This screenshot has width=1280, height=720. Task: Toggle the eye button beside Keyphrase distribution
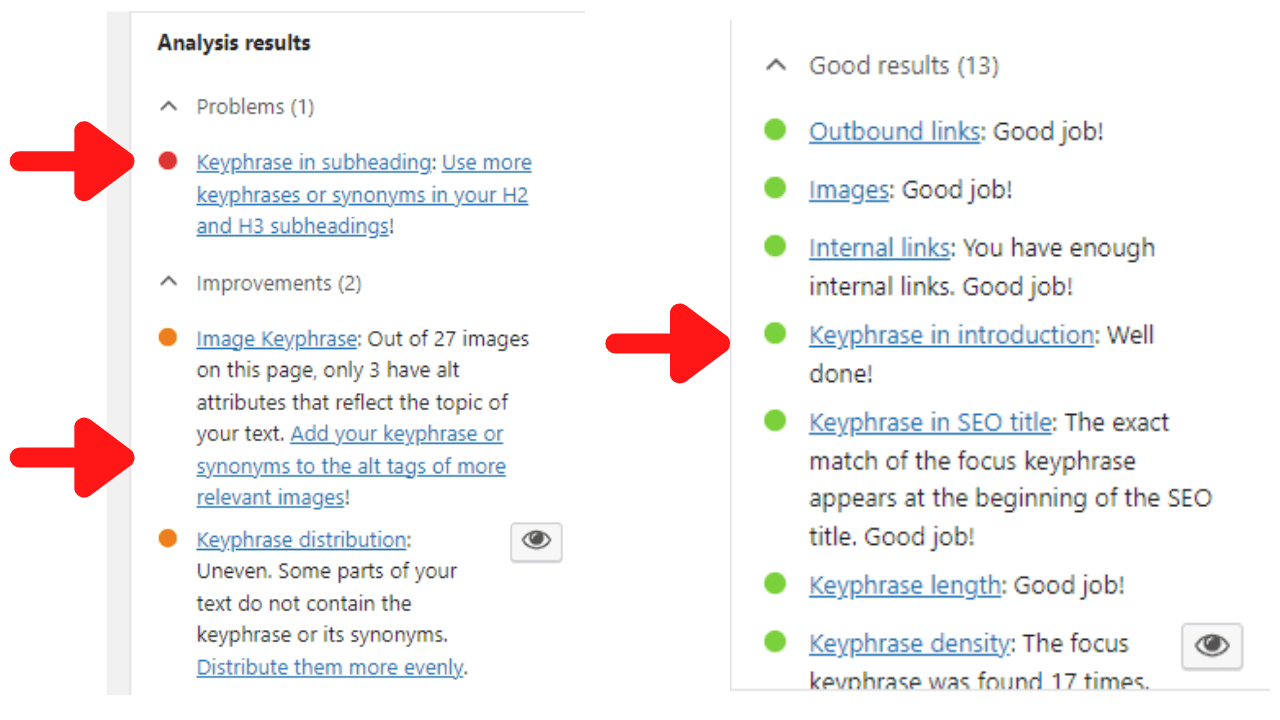click(x=536, y=541)
